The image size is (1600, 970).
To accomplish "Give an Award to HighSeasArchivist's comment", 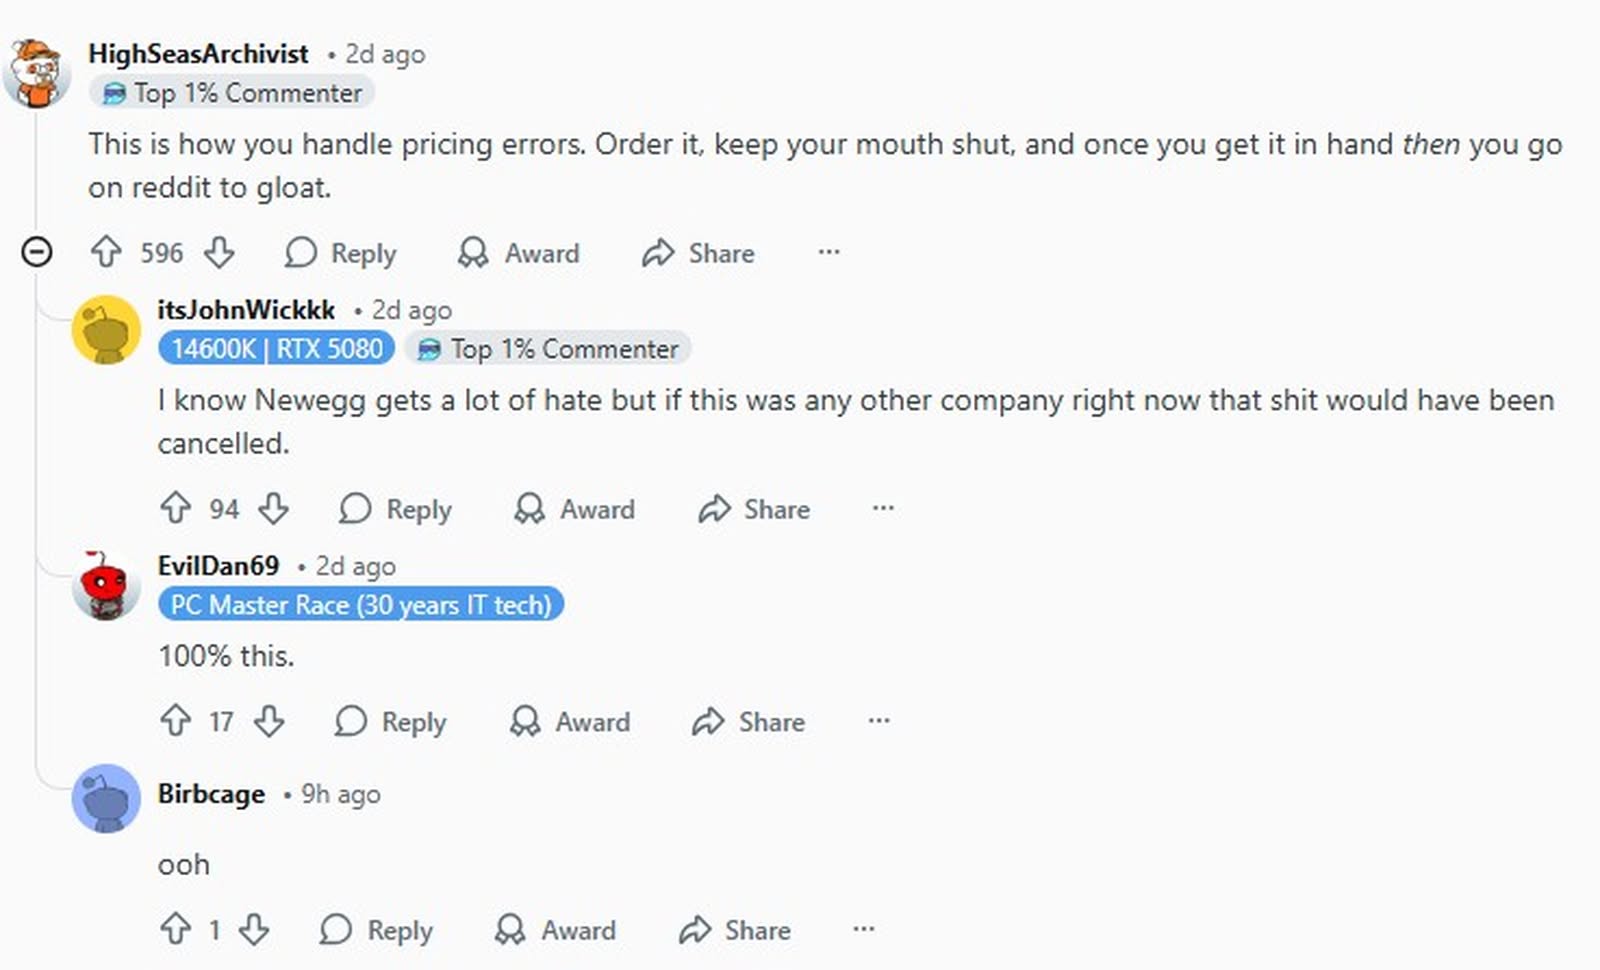I will (x=519, y=253).
